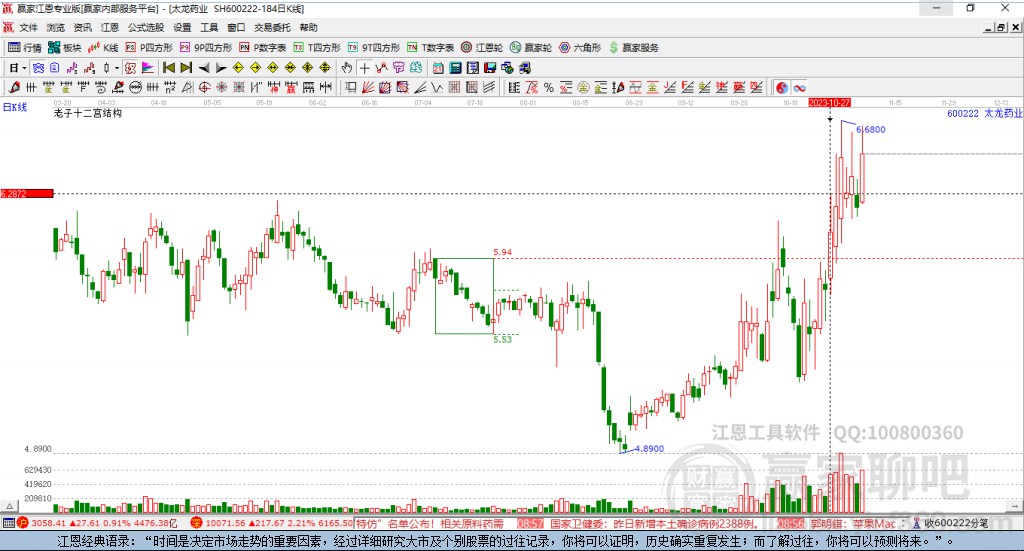
Task: Open the 文件 menu
Action: tap(29, 27)
